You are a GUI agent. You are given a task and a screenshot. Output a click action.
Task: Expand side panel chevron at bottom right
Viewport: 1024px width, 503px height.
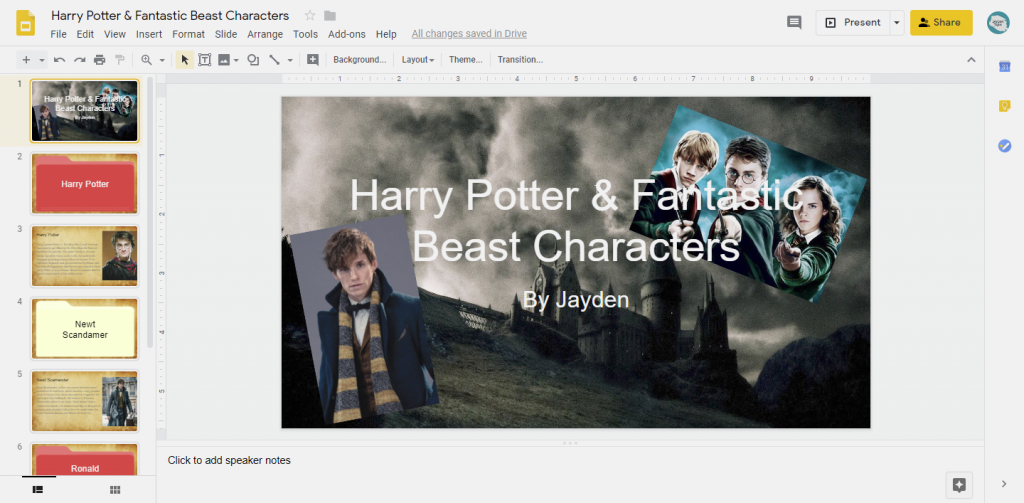pos(1004,484)
